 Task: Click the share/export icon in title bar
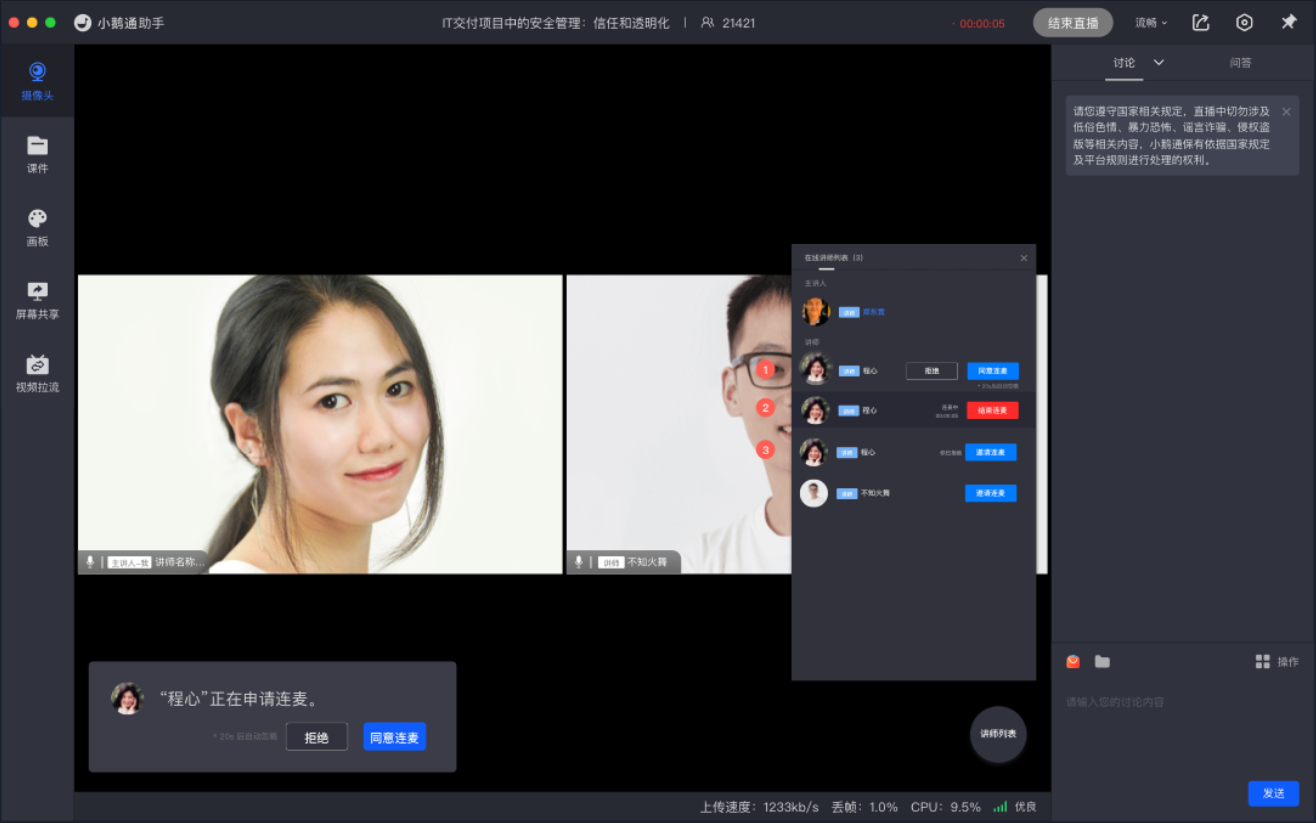tap(1201, 22)
